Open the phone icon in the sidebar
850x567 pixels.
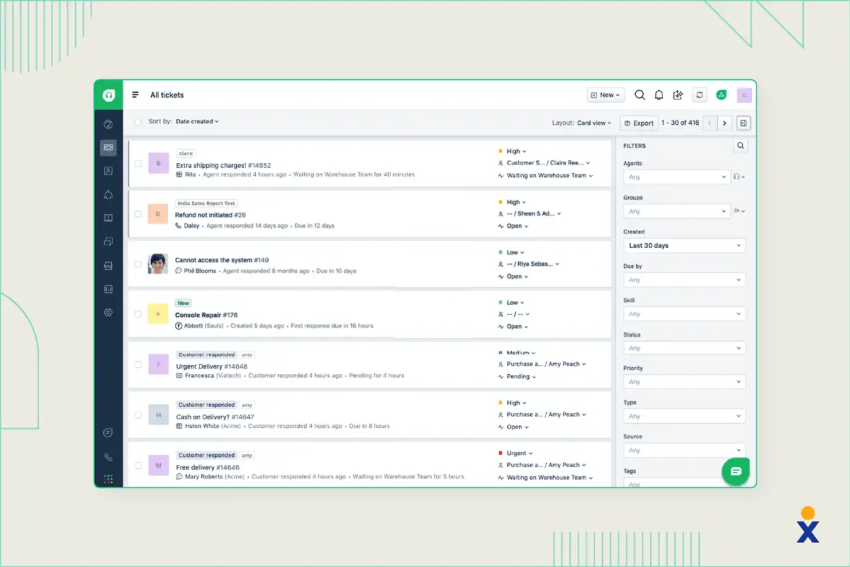pos(108,457)
